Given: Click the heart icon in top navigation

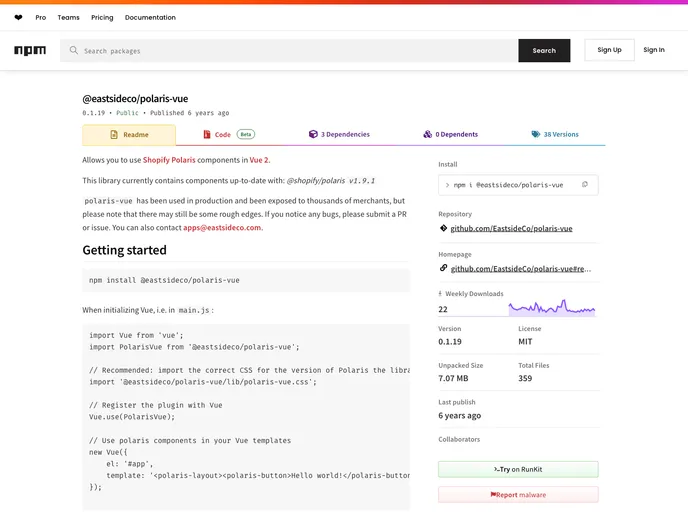Looking at the screenshot, I should click(18, 18).
